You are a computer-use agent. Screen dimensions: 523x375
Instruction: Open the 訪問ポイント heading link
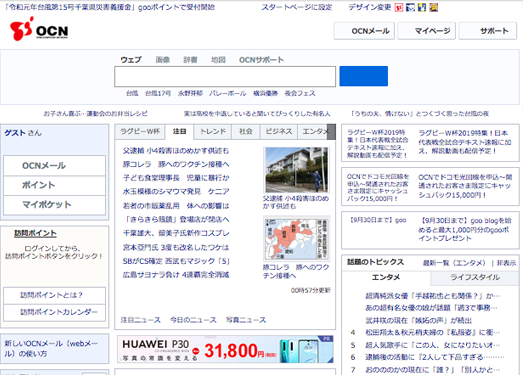pos(35,233)
